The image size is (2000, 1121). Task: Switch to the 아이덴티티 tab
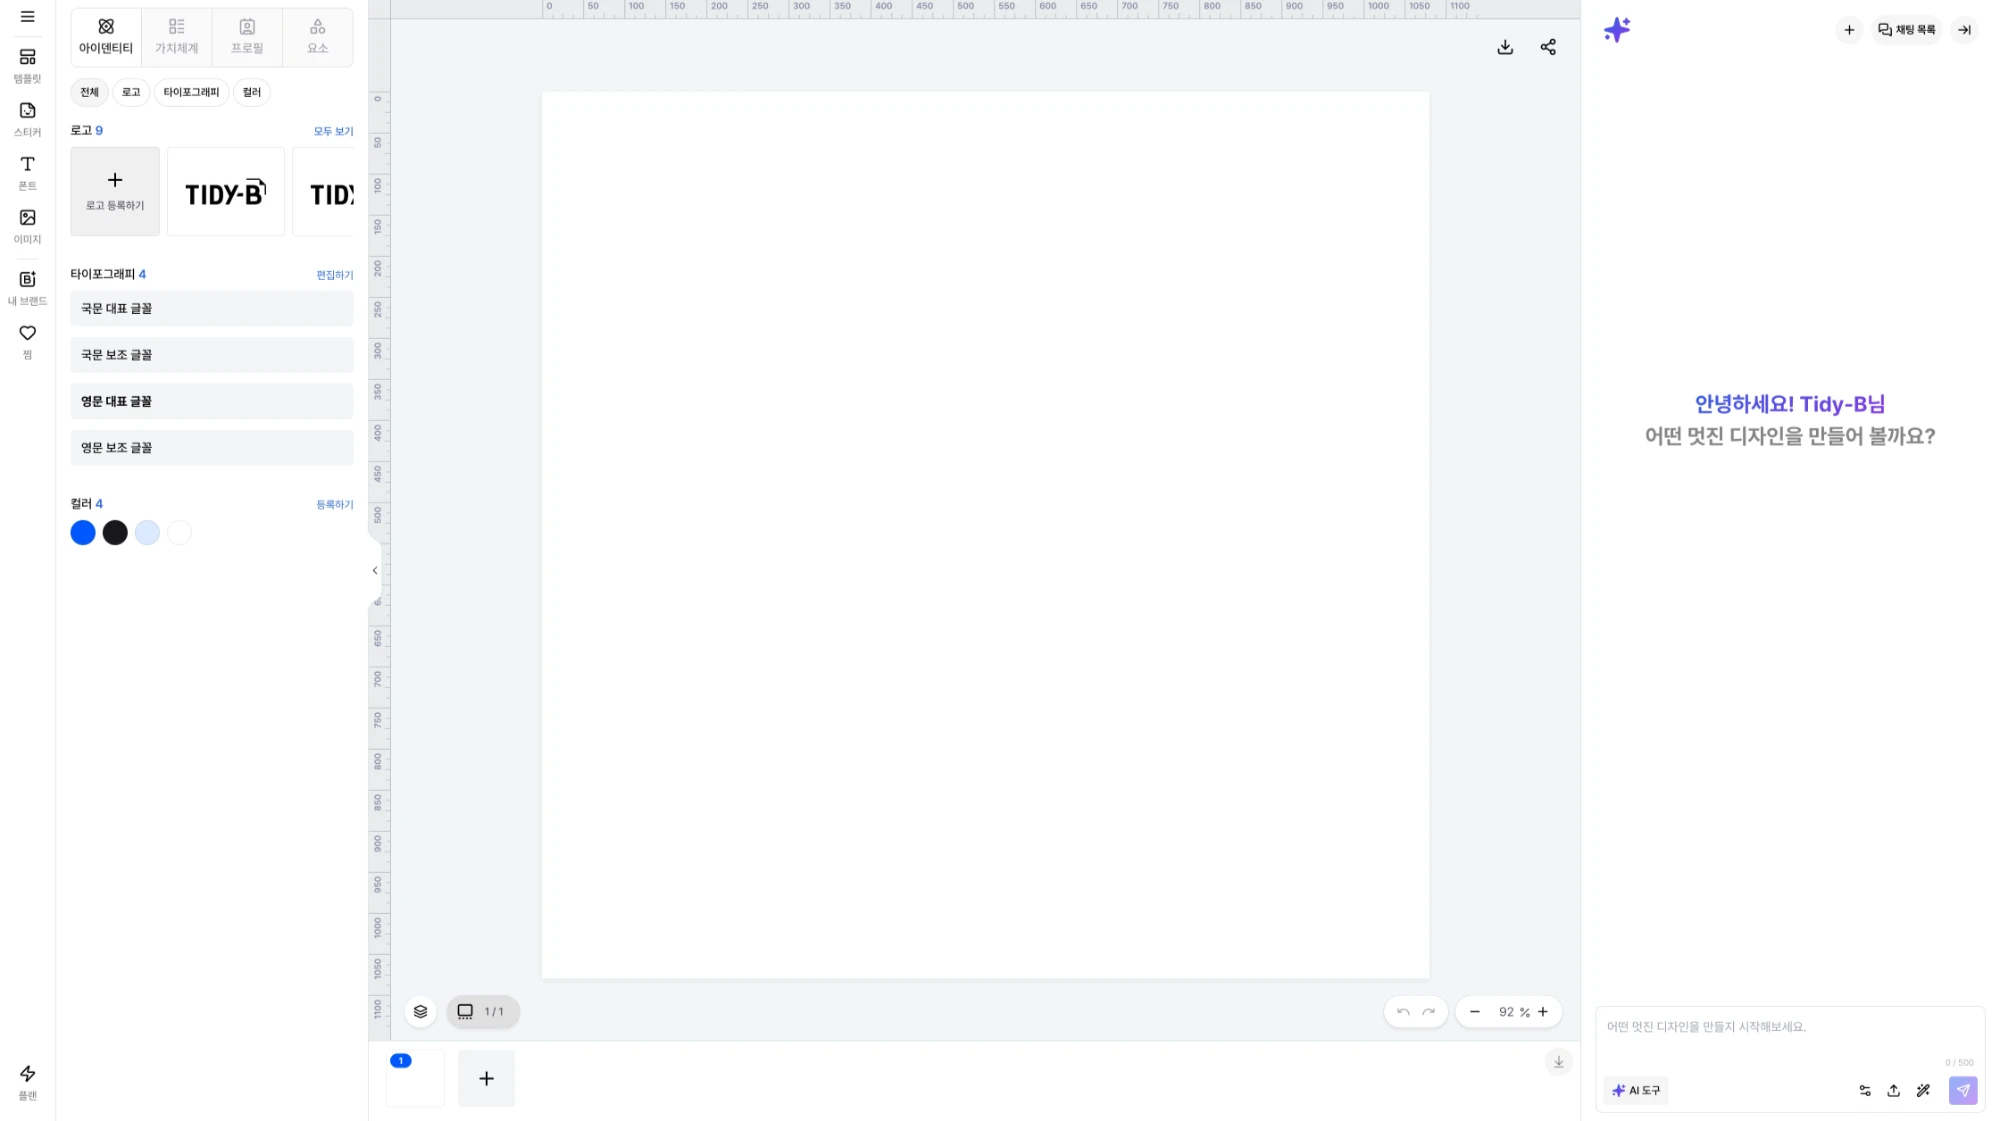click(x=106, y=36)
